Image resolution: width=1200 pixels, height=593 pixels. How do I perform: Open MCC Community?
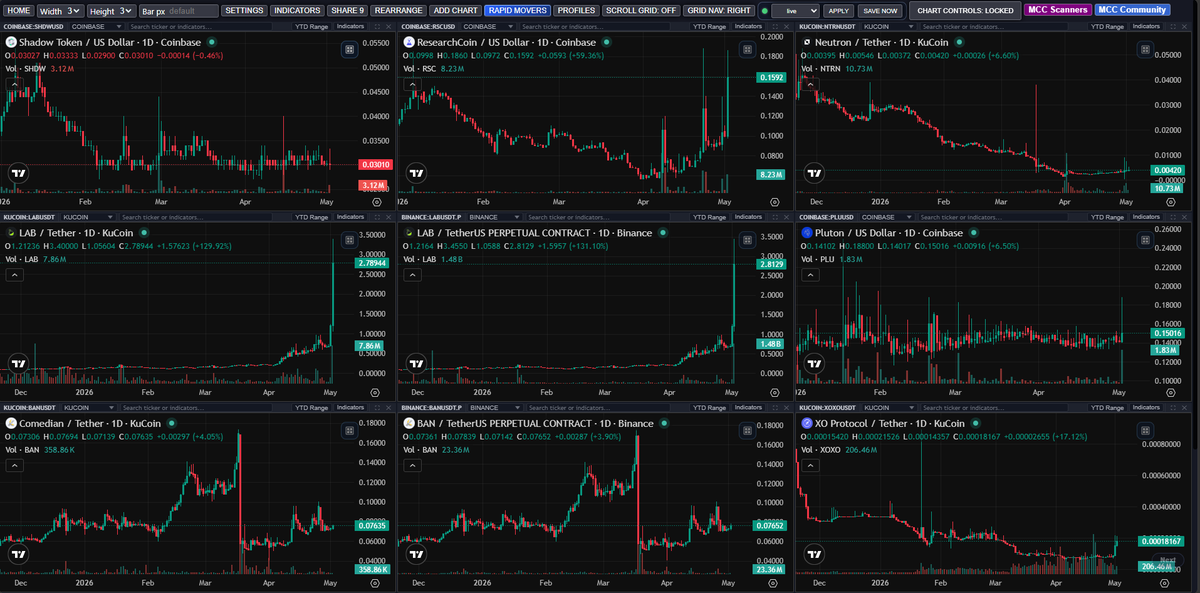tap(1132, 10)
